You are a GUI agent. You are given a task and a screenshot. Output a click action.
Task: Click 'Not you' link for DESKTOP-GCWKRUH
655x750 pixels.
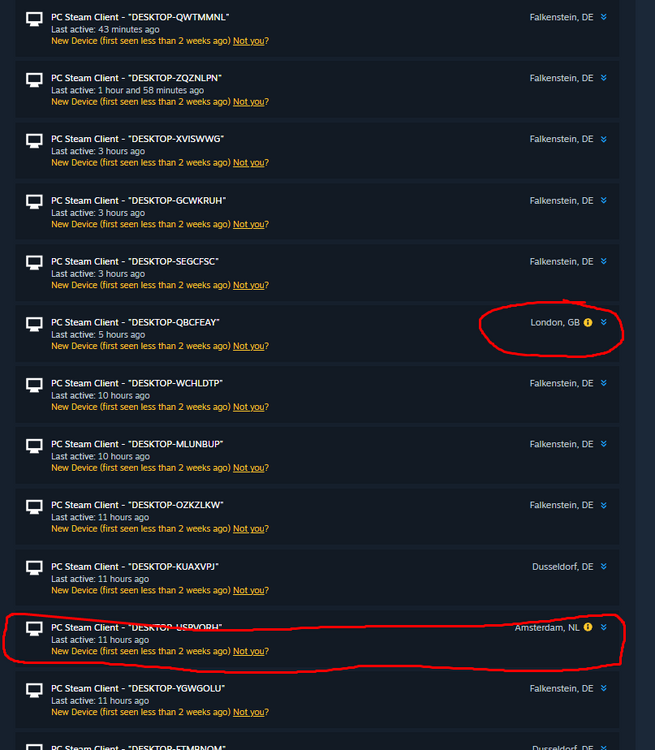coord(249,224)
